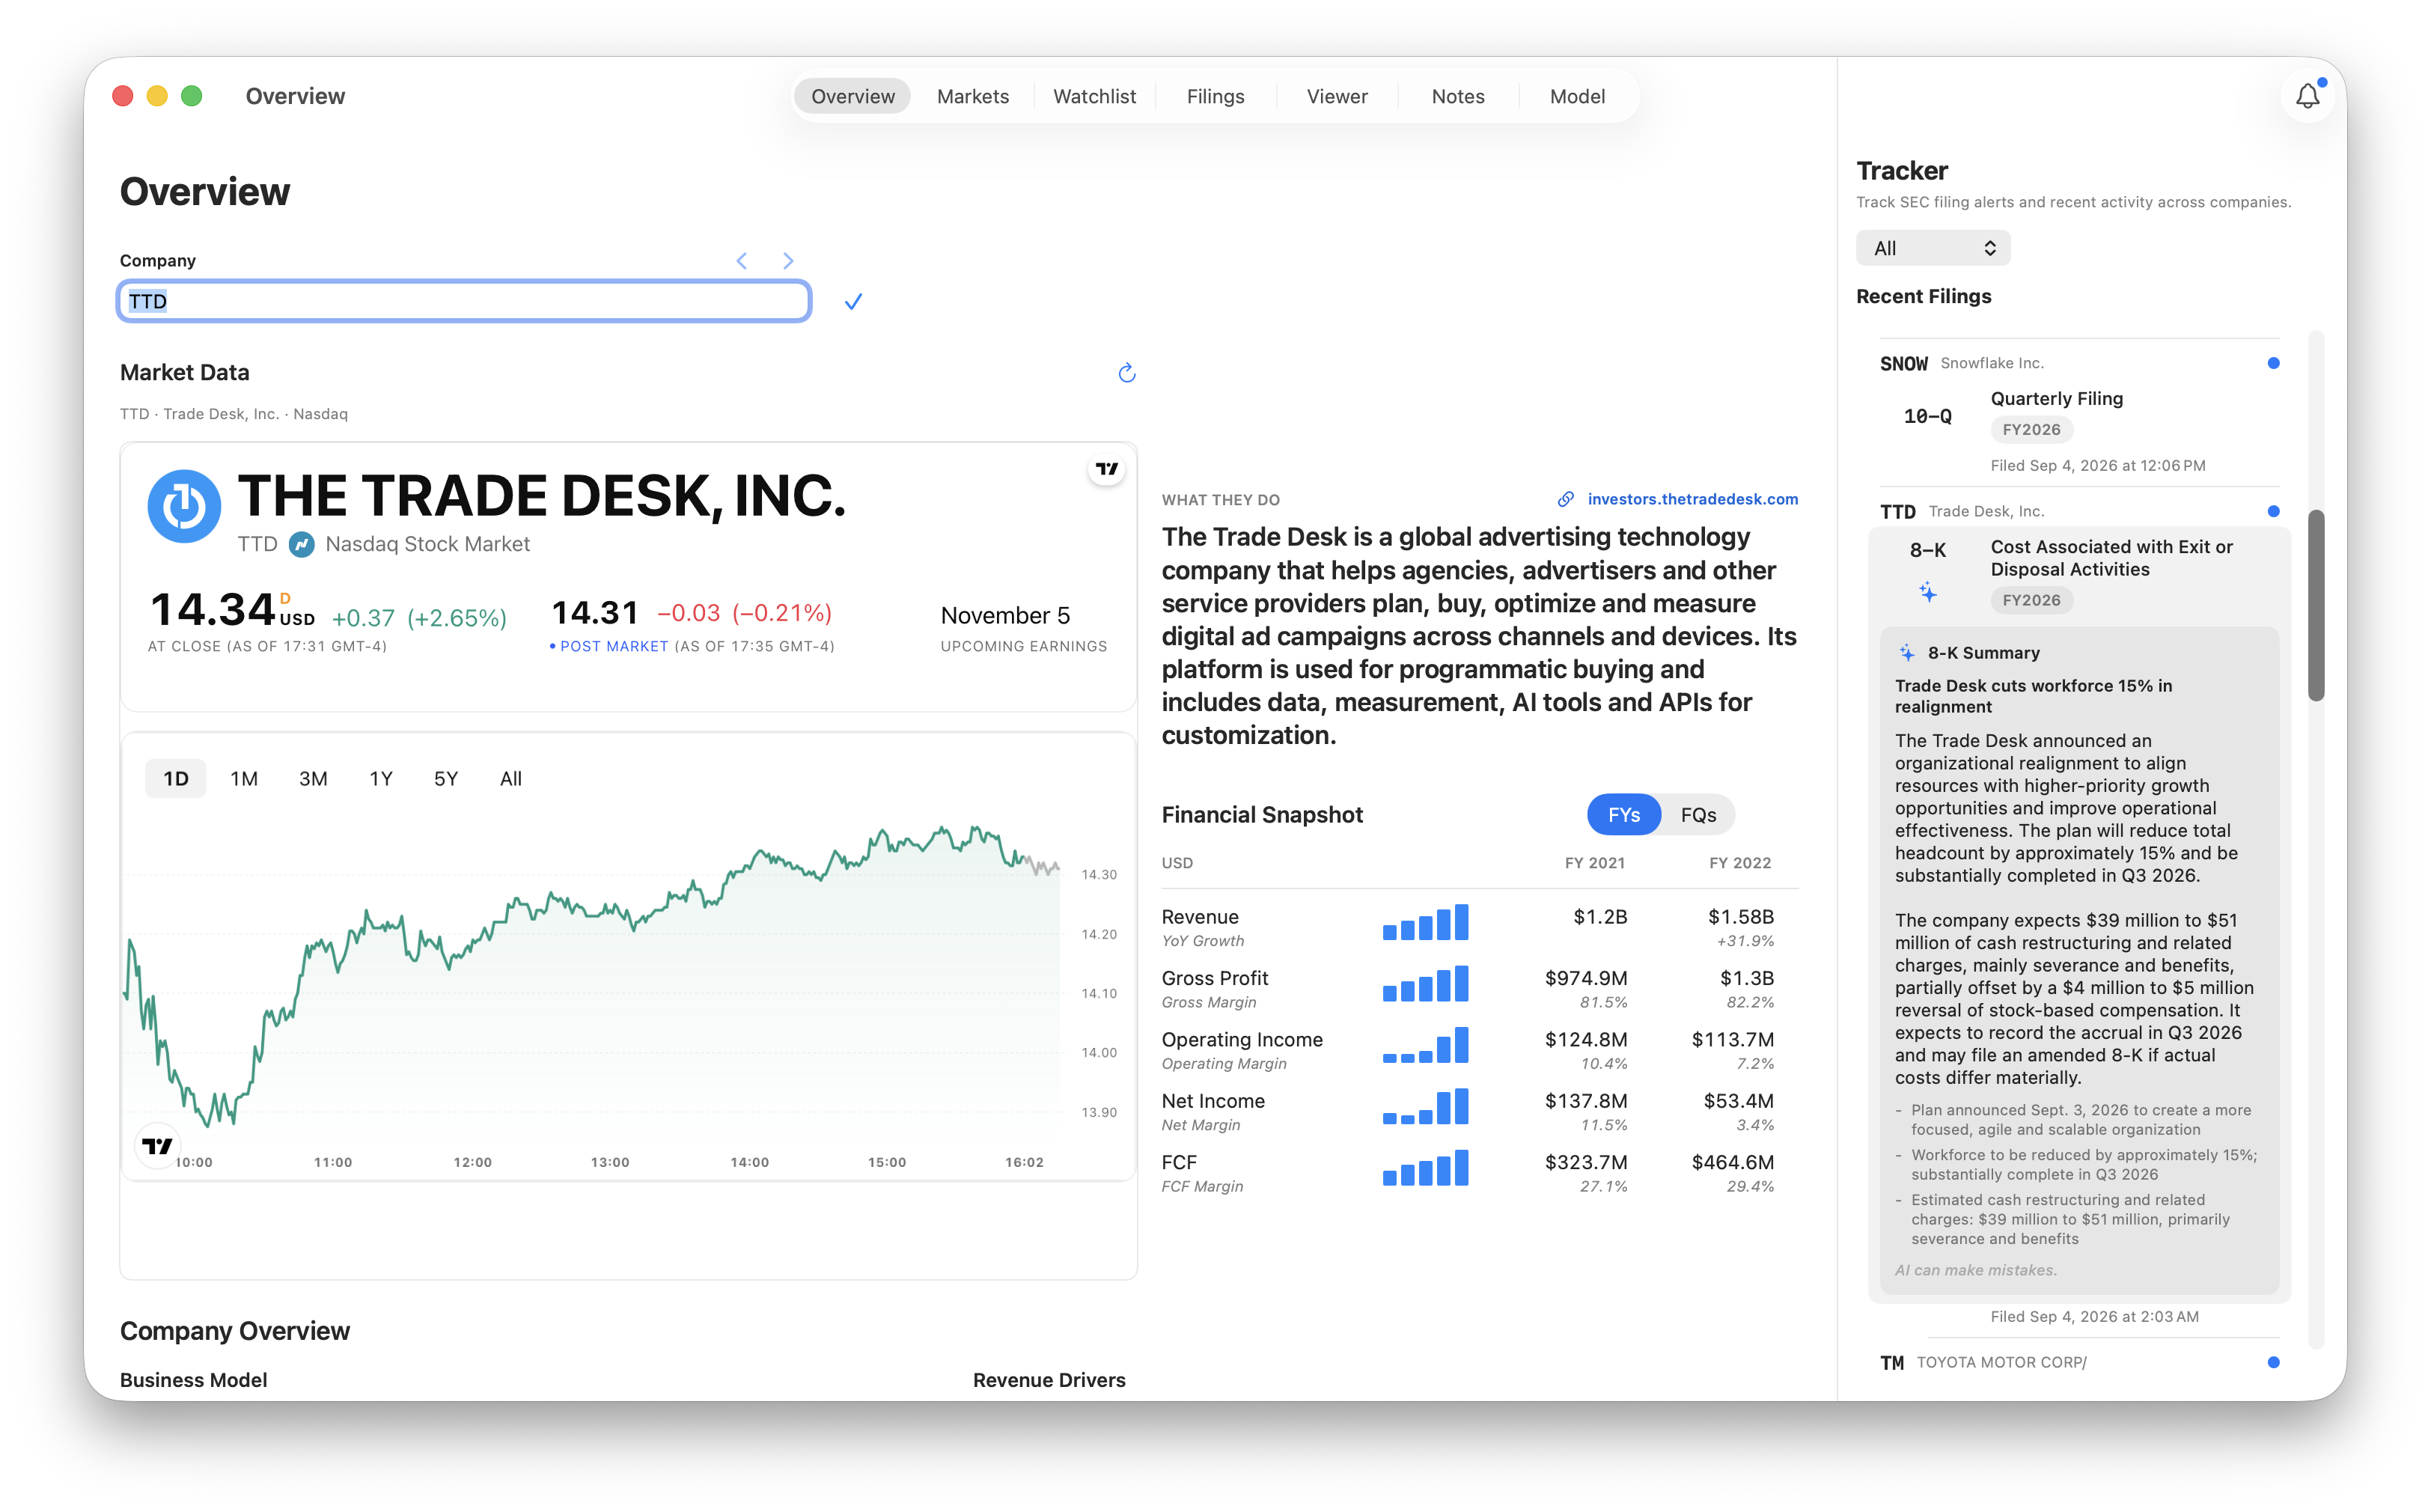This screenshot has width=2431, height=1512.
Task: Switch to Watchlist tab
Action: [1094, 96]
